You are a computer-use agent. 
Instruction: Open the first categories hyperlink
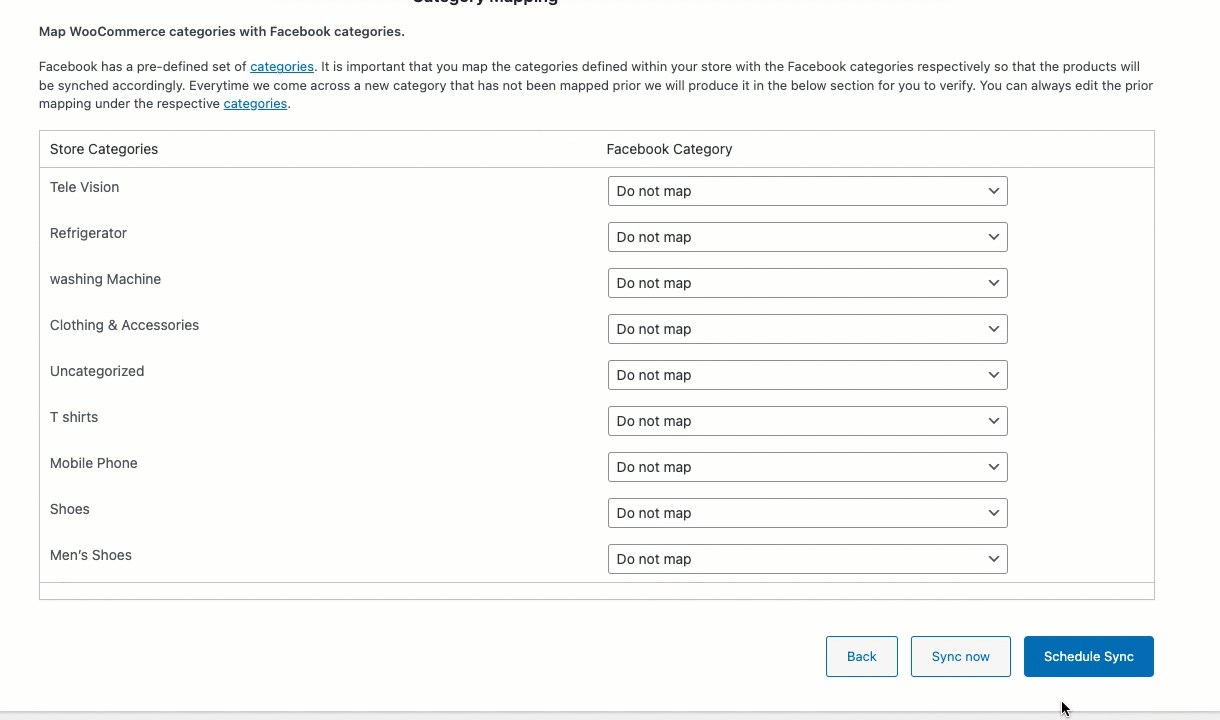pyautogui.click(x=281, y=66)
